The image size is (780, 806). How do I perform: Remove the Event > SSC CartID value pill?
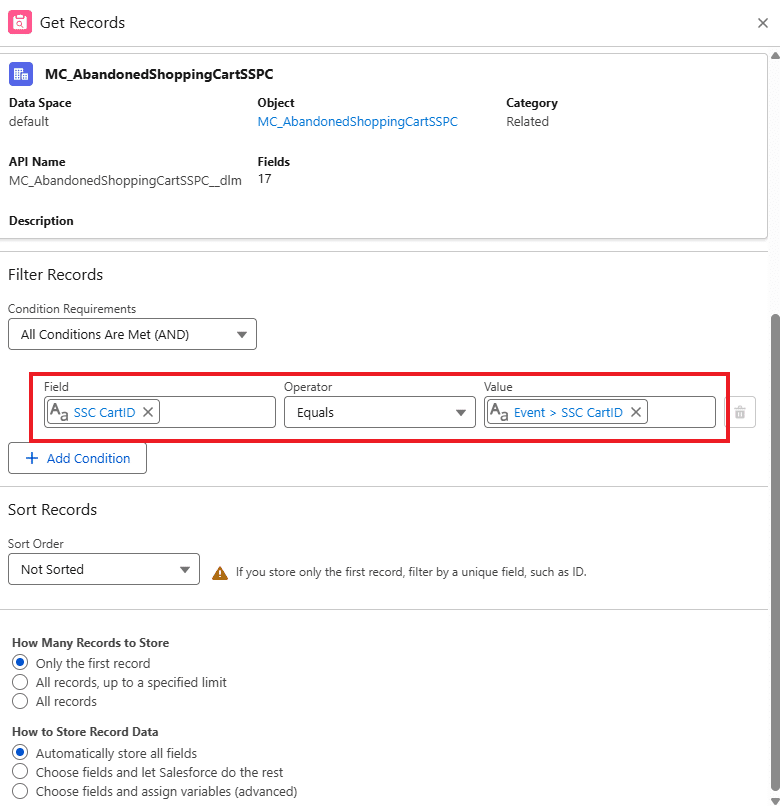pos(636,412)
